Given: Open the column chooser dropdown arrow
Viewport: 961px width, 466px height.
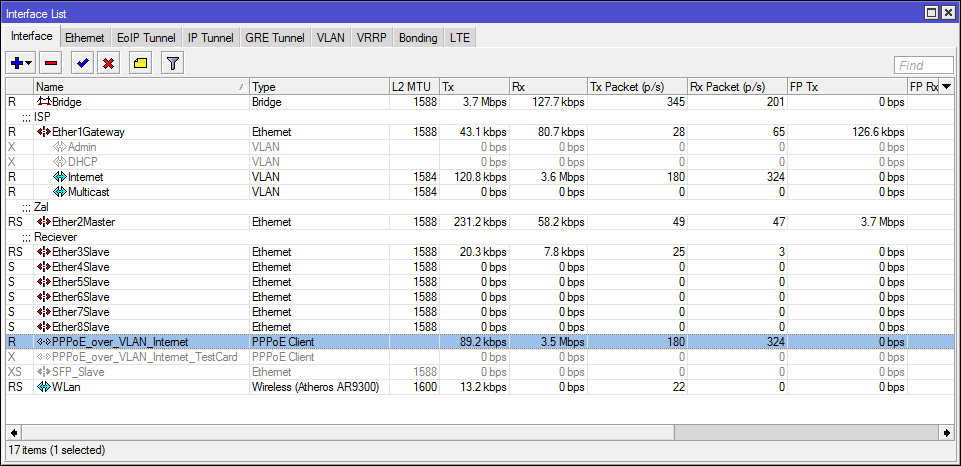Looking at the screenshot, I should pyautogui.click(x=946, y=87).
